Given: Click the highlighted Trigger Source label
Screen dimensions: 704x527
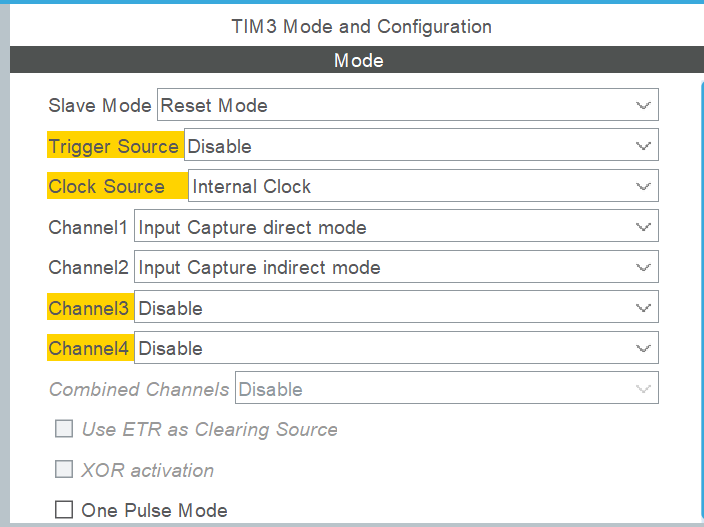Looking at the screenshot, I should coord(115,145).
